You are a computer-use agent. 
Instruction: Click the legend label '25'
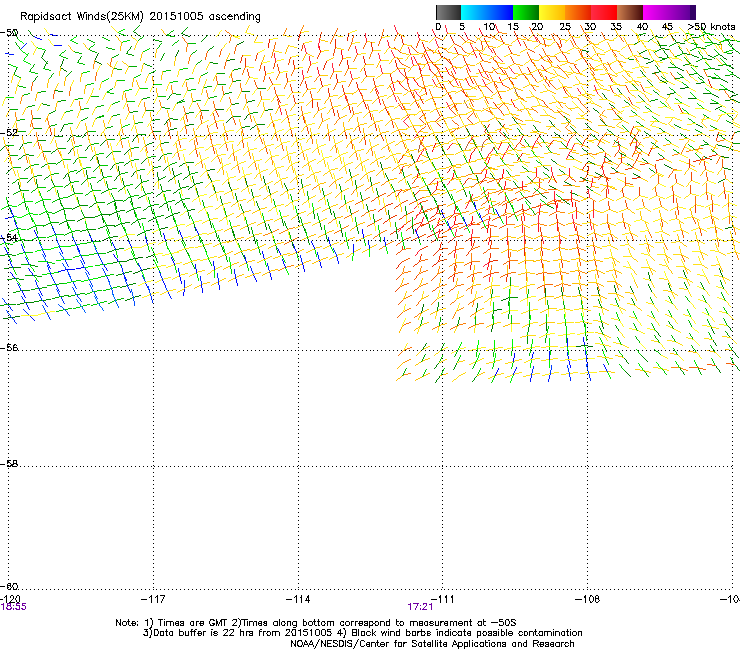565,27
